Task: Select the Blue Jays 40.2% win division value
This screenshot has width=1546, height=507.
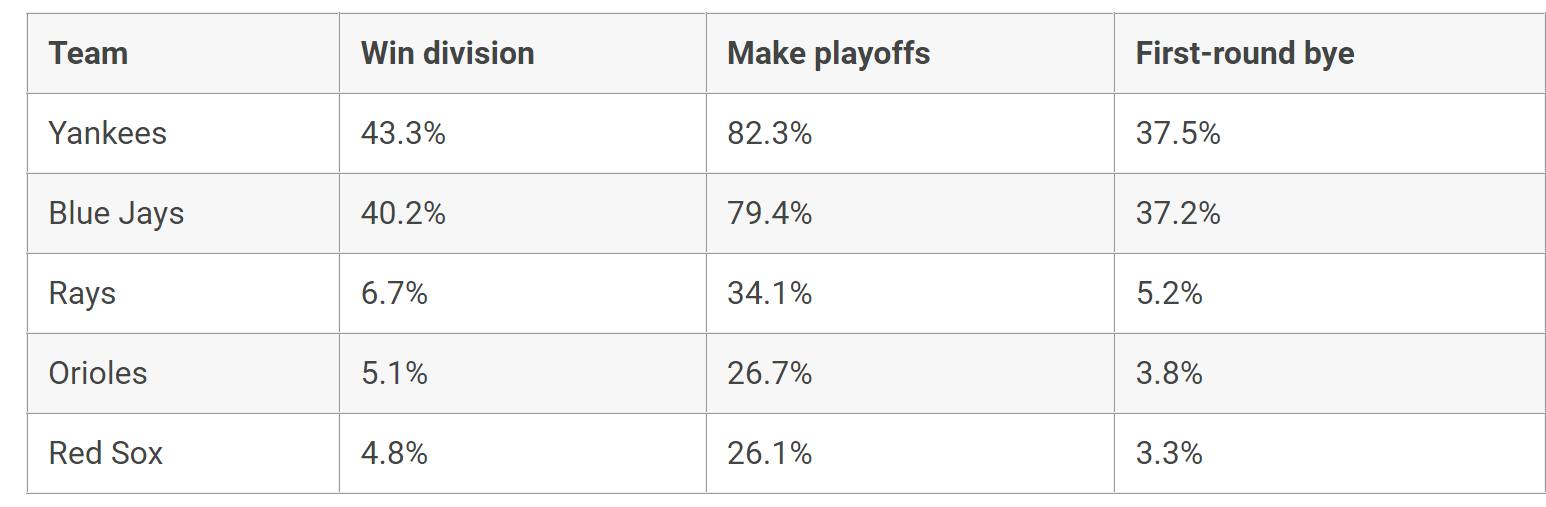Action: point(403,213)
